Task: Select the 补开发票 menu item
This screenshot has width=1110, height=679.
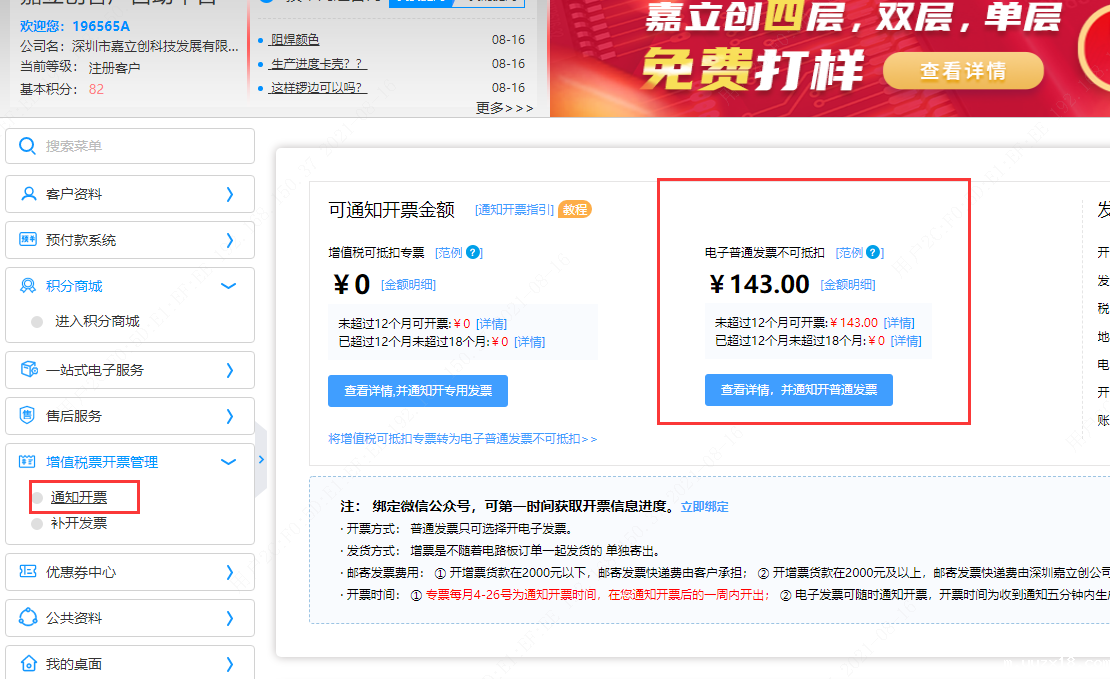Action: click(79, 523)
